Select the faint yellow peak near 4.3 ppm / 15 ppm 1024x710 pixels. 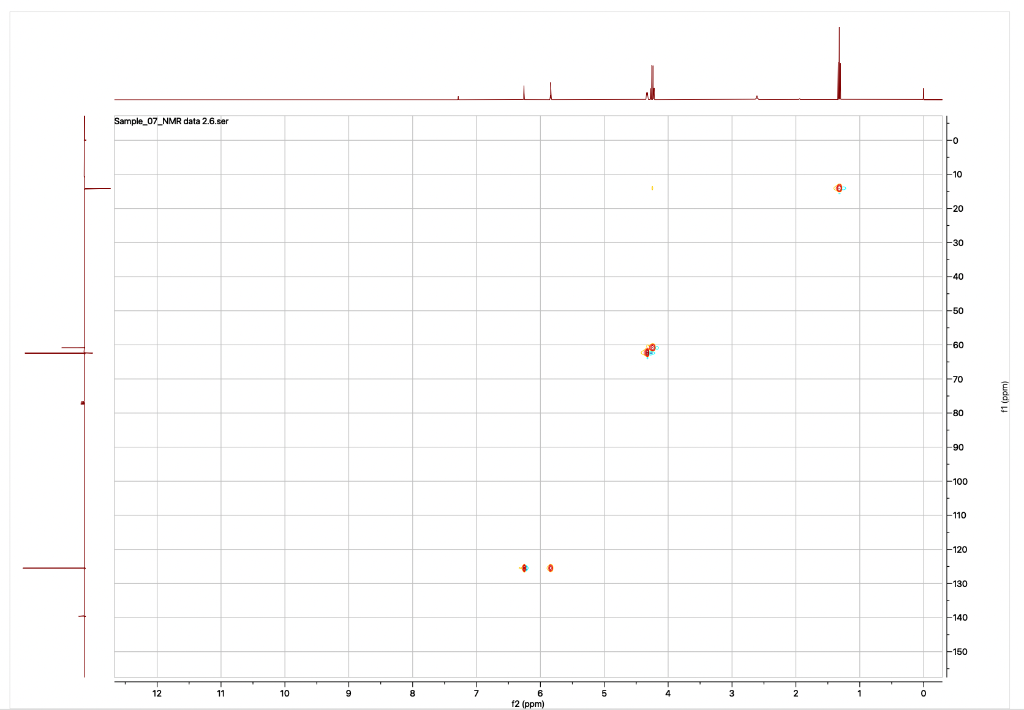click(x=651, y=186)
